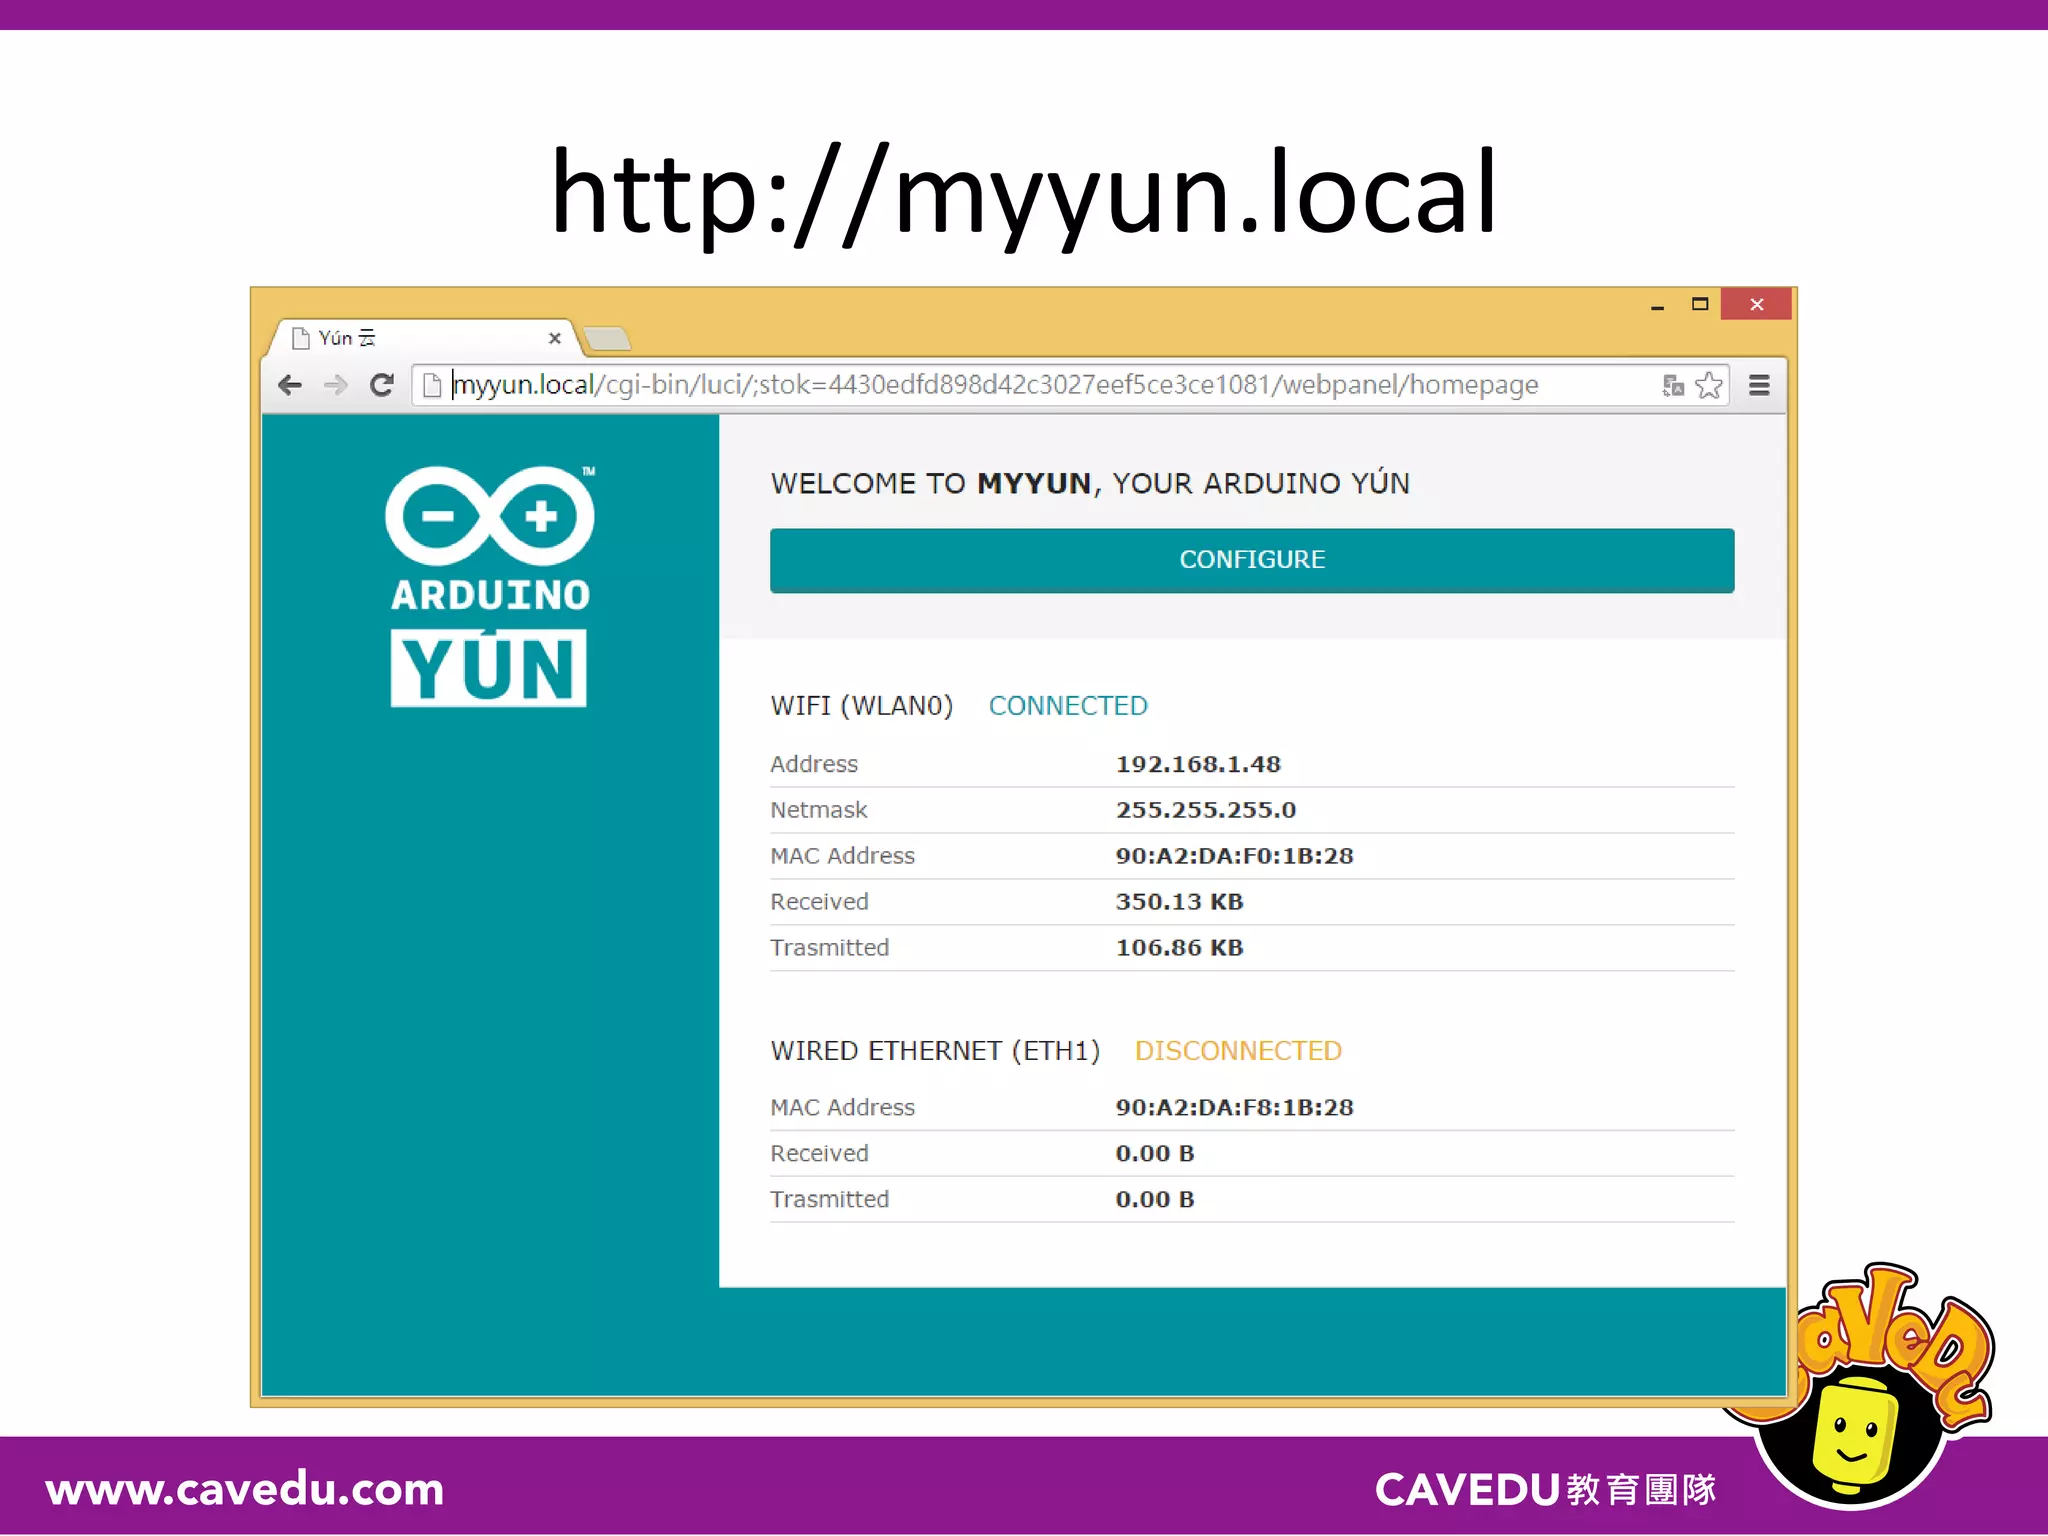Open the Chrome hamburger menu
Viewport: 2048px width, 1536px height.
1759,385
